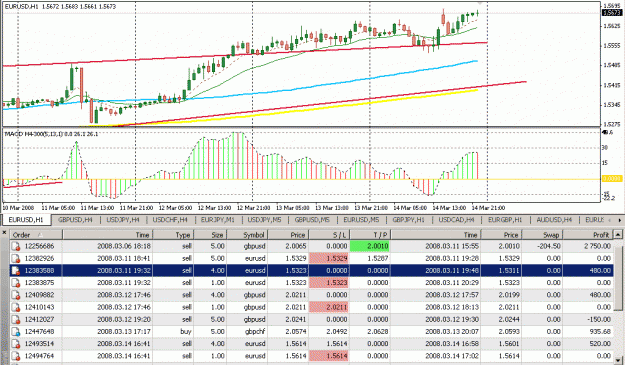This screenshot has width=625, height=365.
Task: Sort by the Time header next to T / P
Action: [436, 235]
